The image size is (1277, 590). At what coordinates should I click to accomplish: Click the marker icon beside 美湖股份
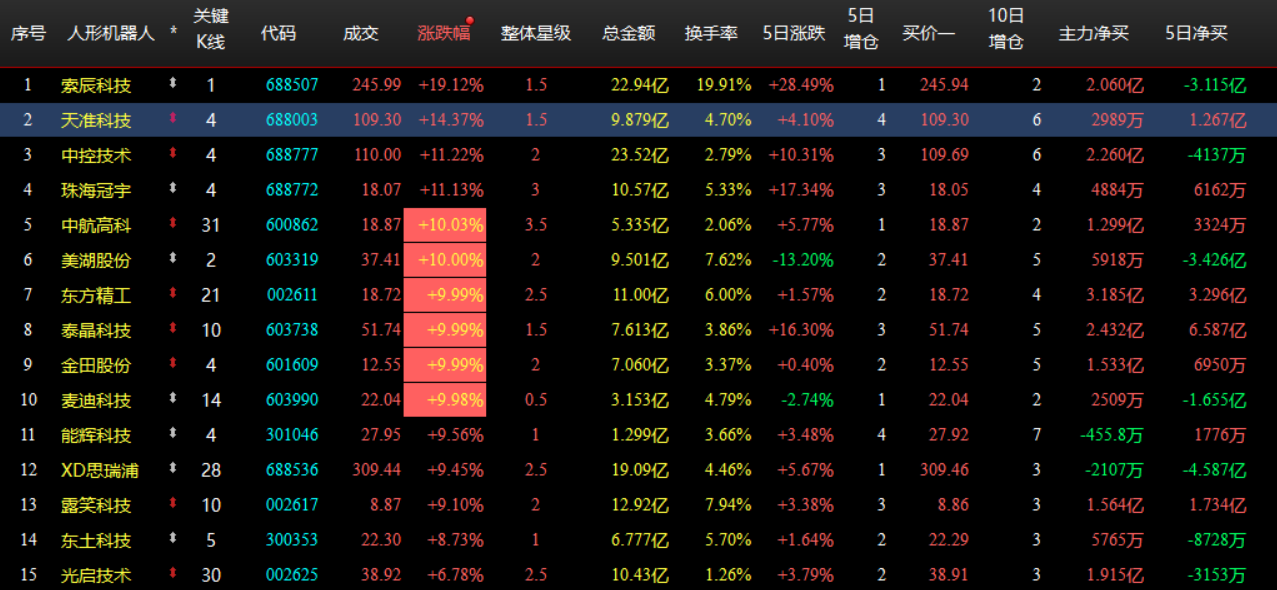click(173, 259)
